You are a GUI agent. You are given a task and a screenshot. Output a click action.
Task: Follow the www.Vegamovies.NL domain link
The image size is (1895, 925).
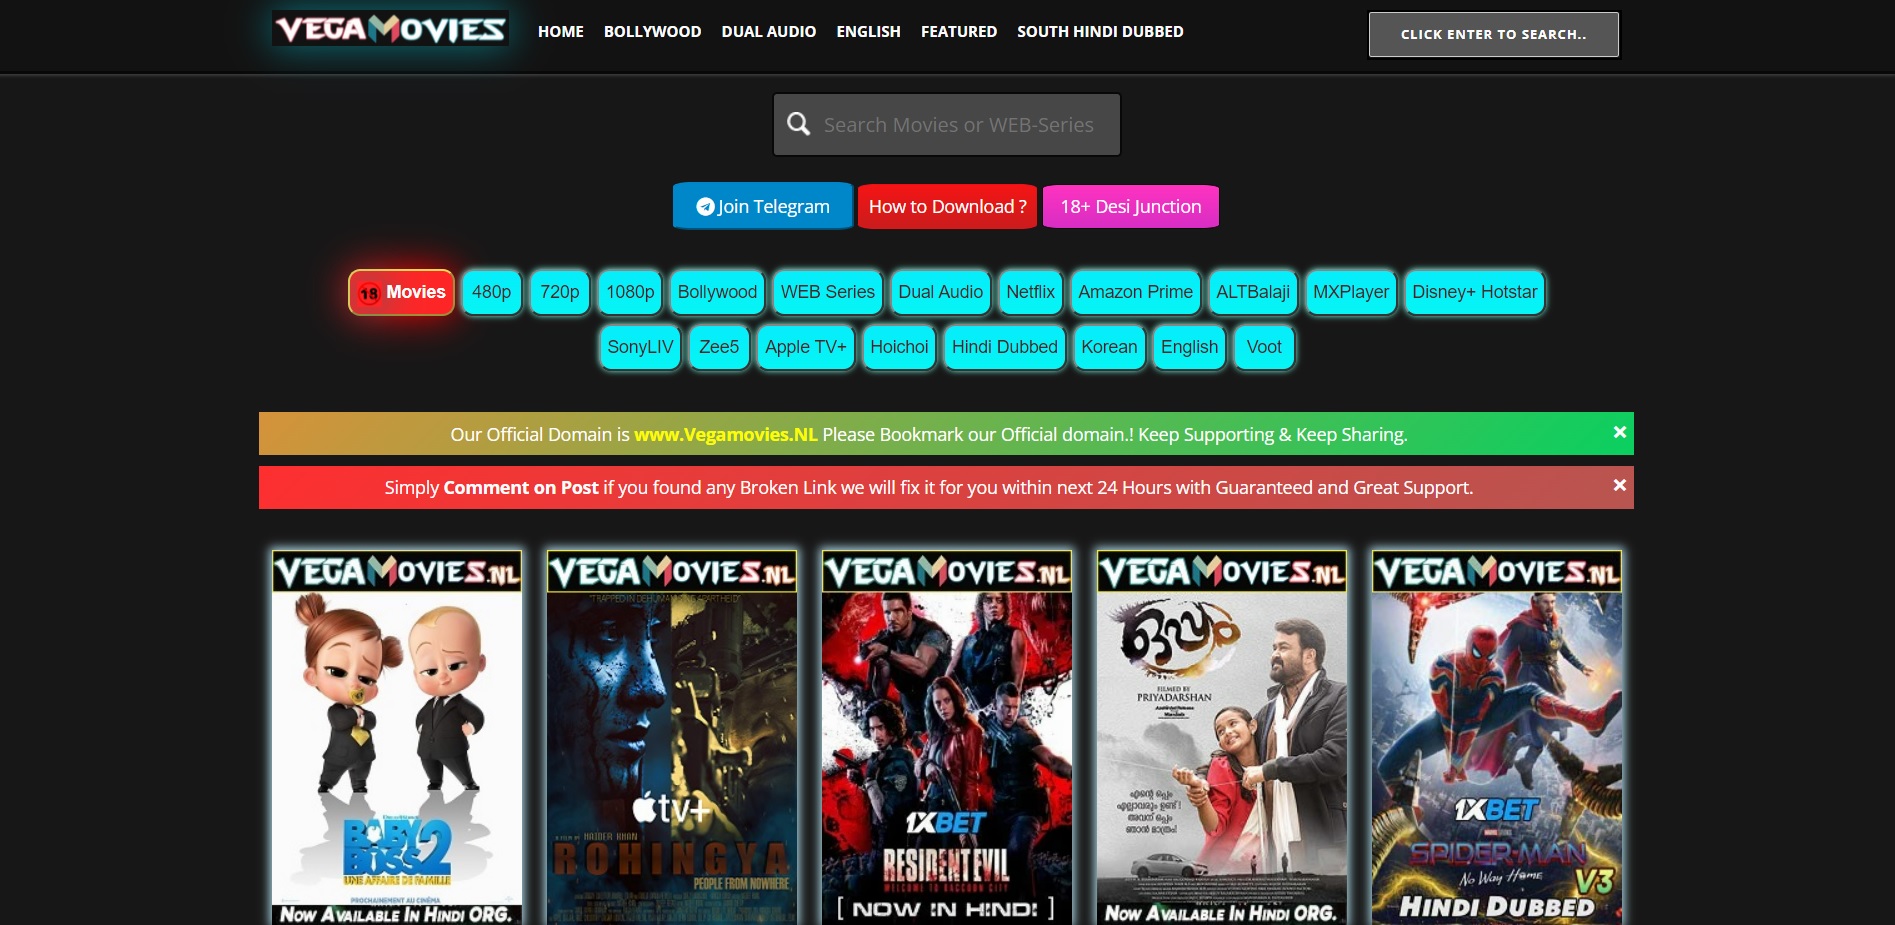(x=725, y=434)
